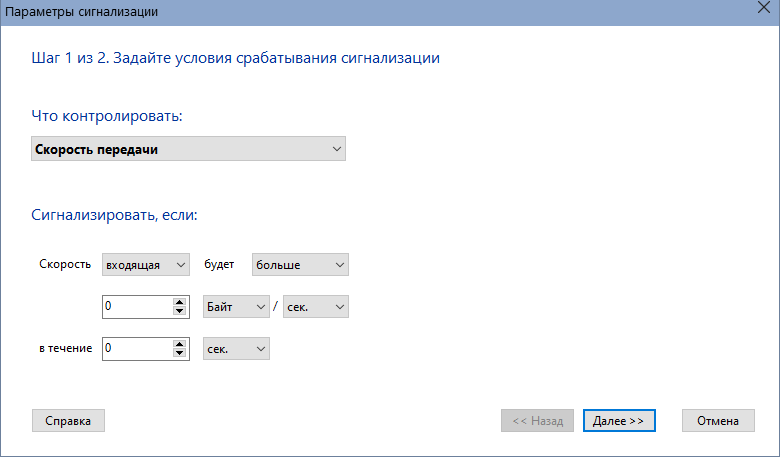Open the 'Байт' unit dropdown

pos(236,307)
